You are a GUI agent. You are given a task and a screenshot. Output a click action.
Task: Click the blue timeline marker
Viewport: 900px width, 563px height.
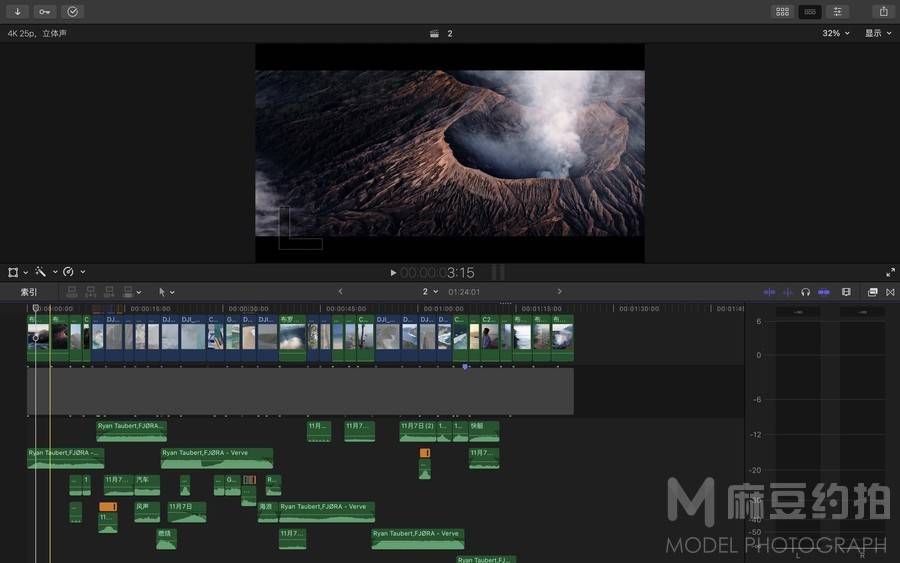click(465, 366)
